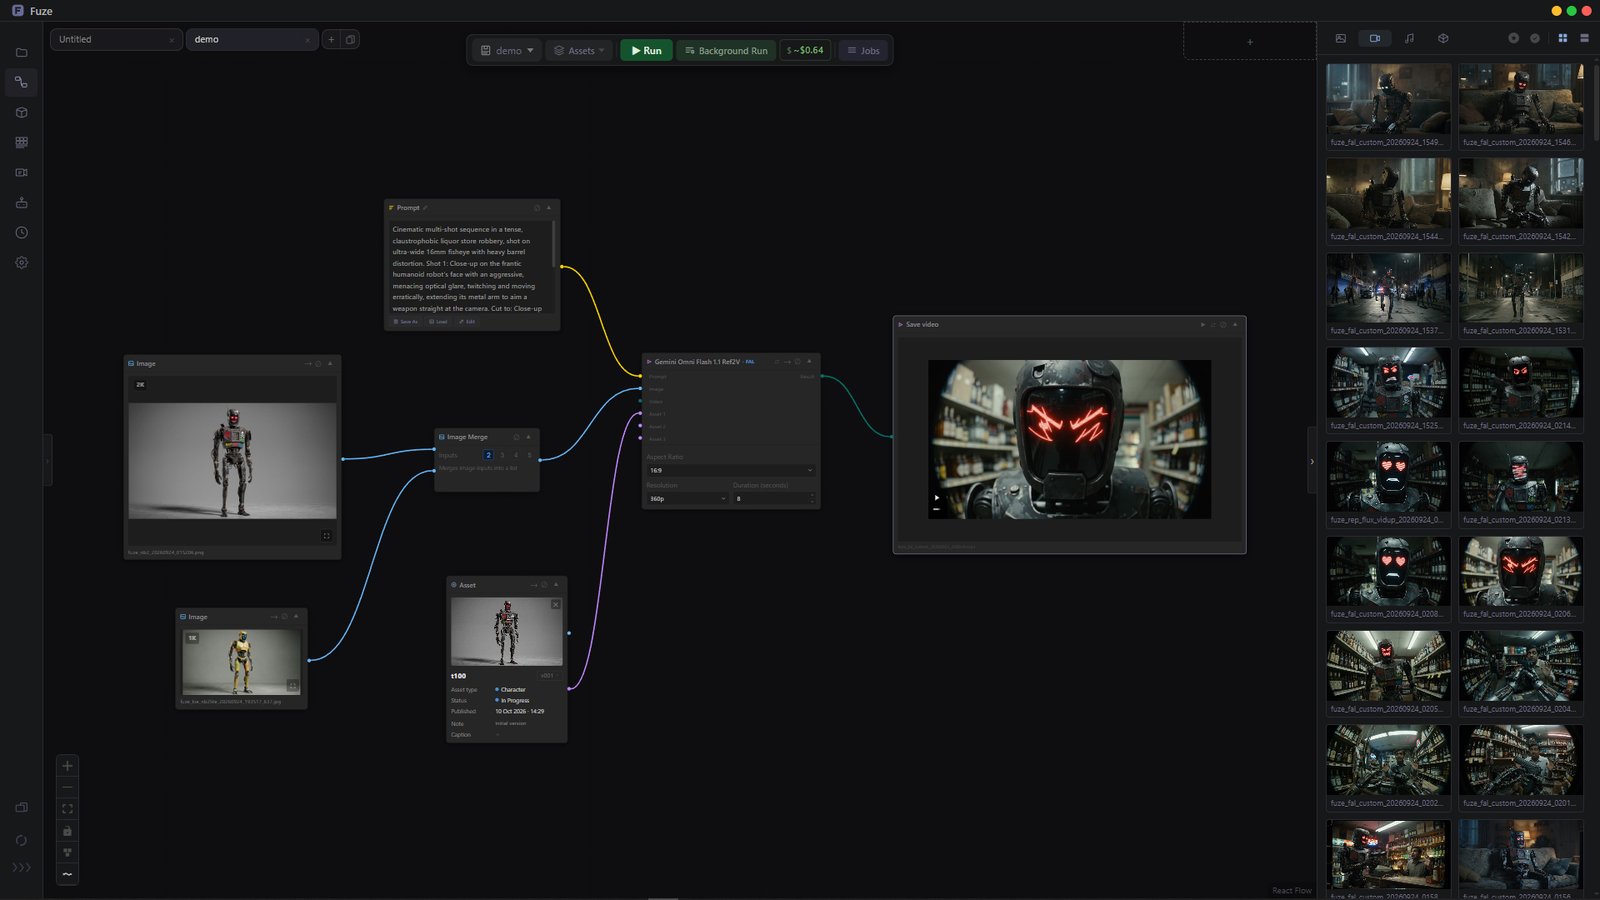Toggle the checkmark filter in asset panel

[1535, 38]
